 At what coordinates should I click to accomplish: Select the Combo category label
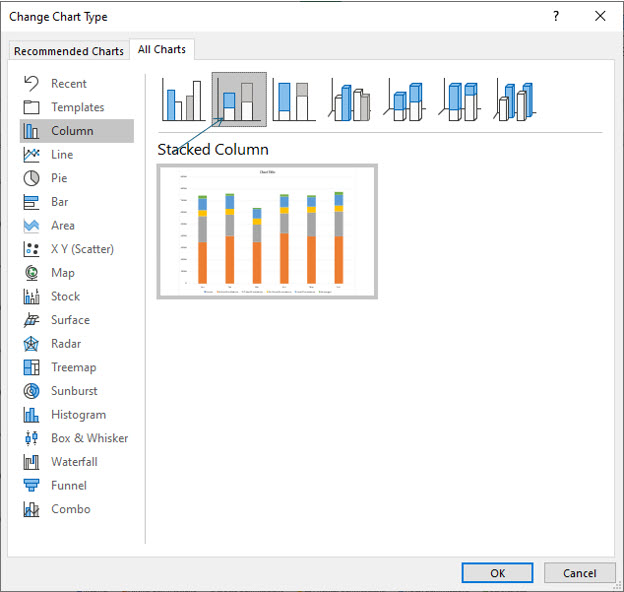pos(71,509)
